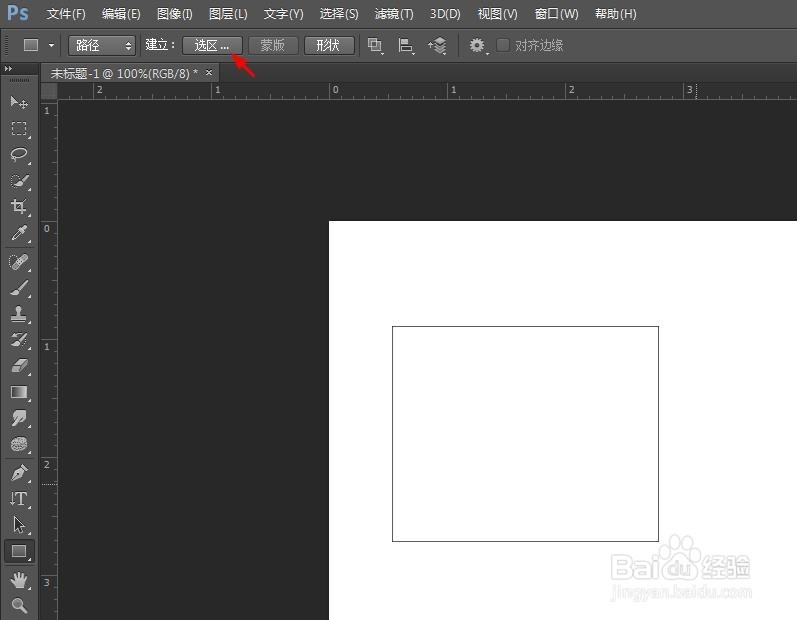Open the 路径 tool mode dropdown
This screenshot has height=620, width=797.
point(102,45)
